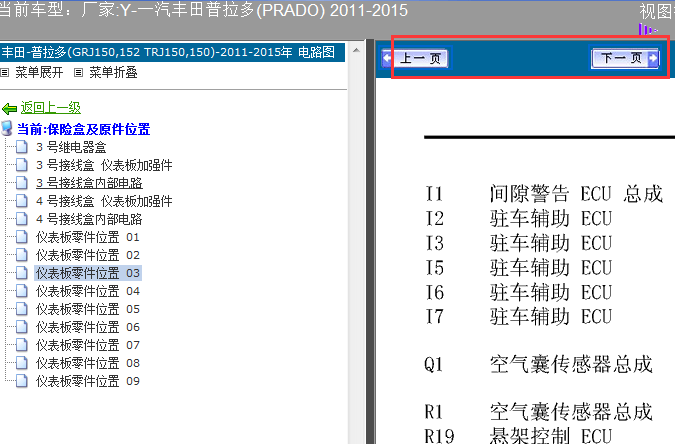Click I7 驻车辅助 ECU entry
The image size is (675, 444).
[519, 317]
